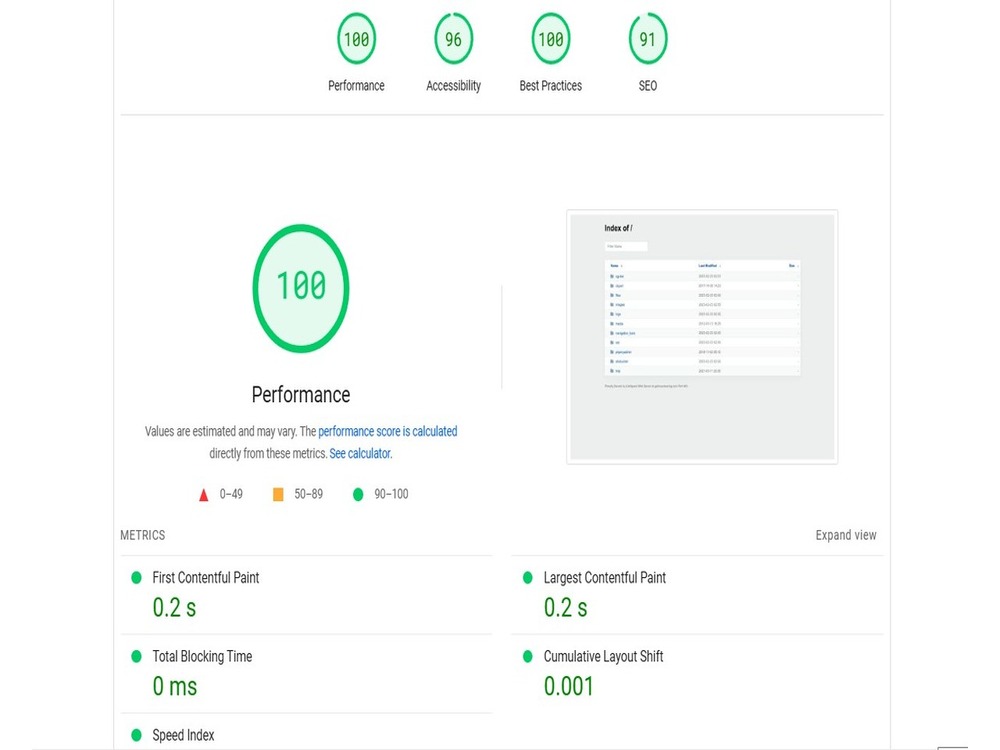Click the large 100 Performance gauge
The image size is (1000, 750).
[300, 288]
